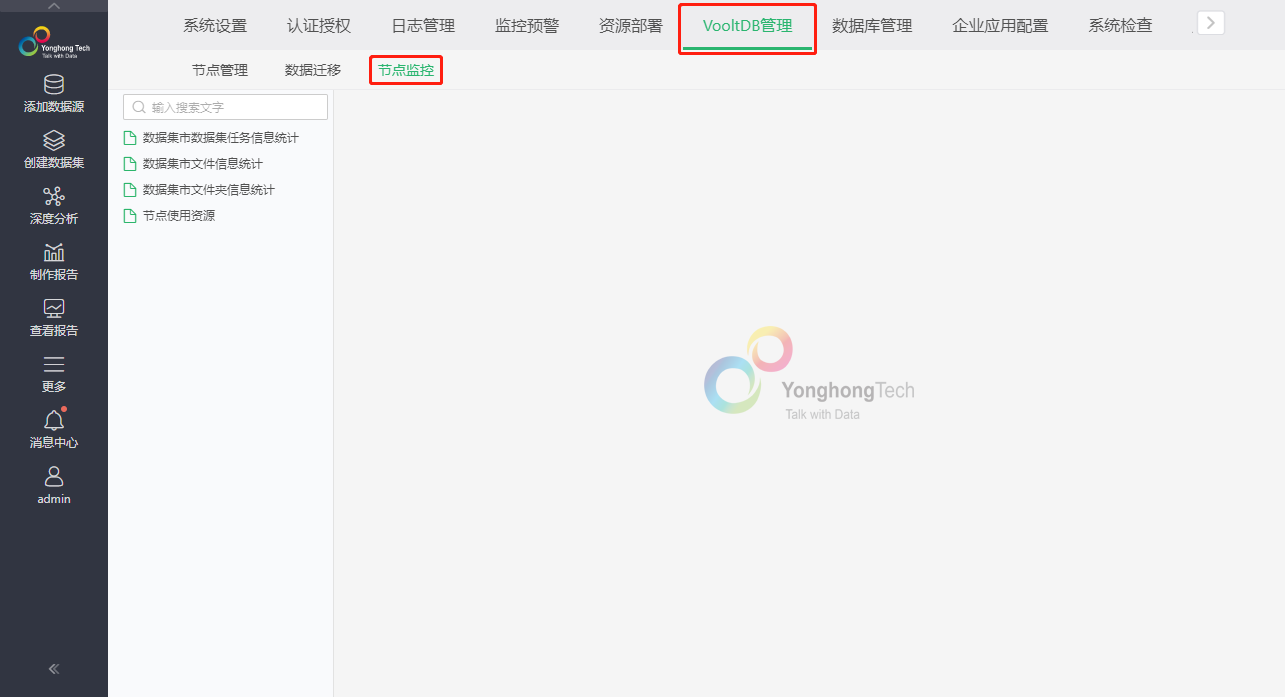Open 数据集市文件信息统计 report
Screen dimensions: 1285x697
[x=202, y=164]
